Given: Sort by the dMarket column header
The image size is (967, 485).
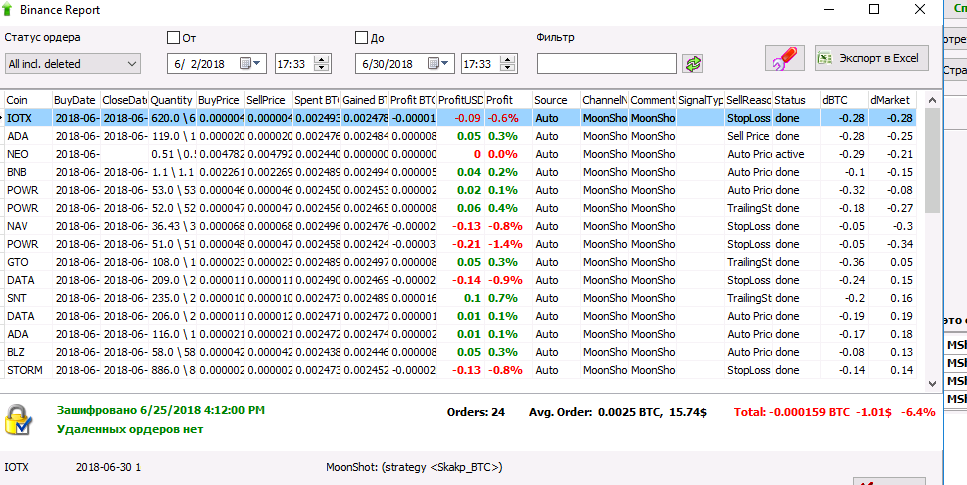Looking at the screenshot, I should coord(890,100).
